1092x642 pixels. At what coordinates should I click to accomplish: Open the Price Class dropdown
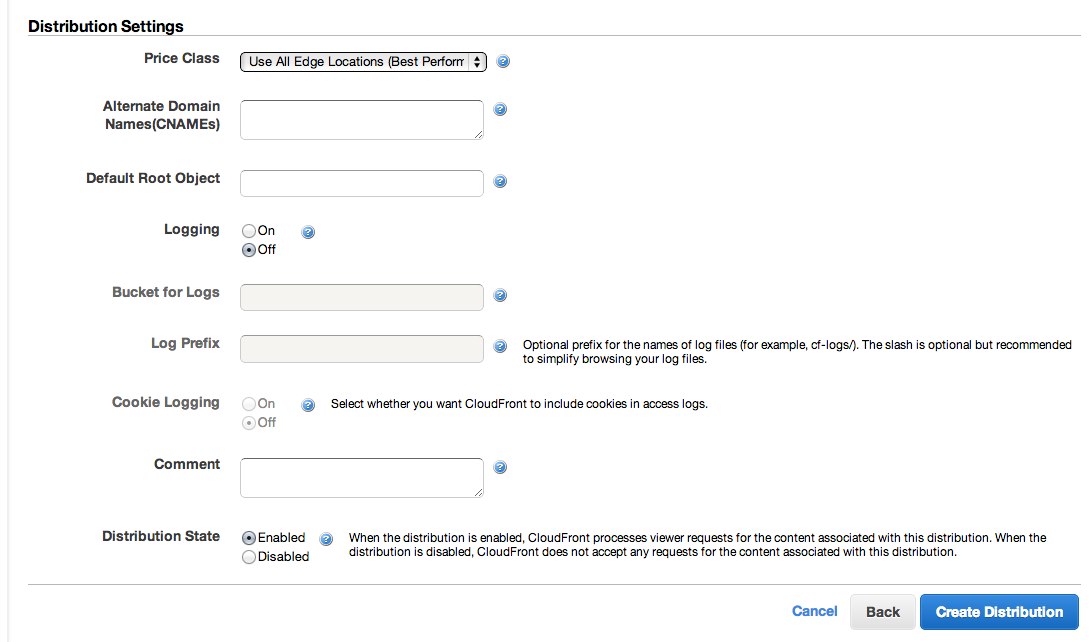tap(363, 62)
